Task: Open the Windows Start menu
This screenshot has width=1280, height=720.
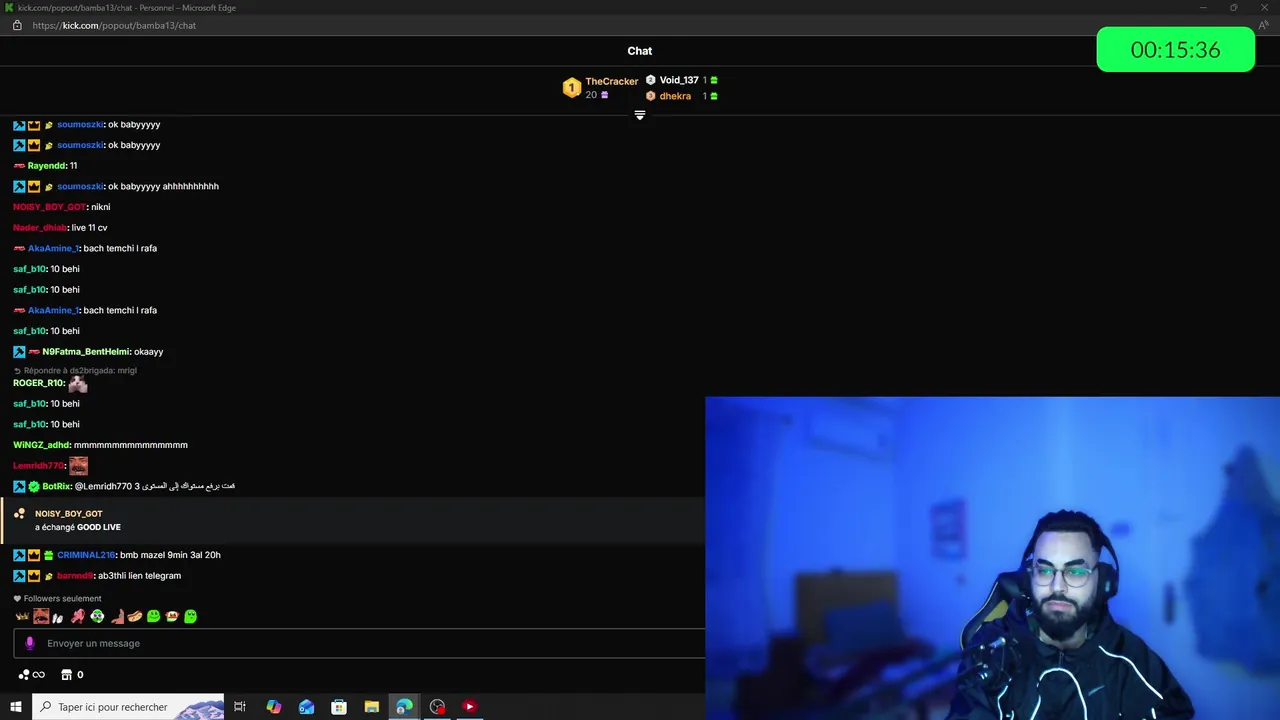Action: [x=16, y=707]
